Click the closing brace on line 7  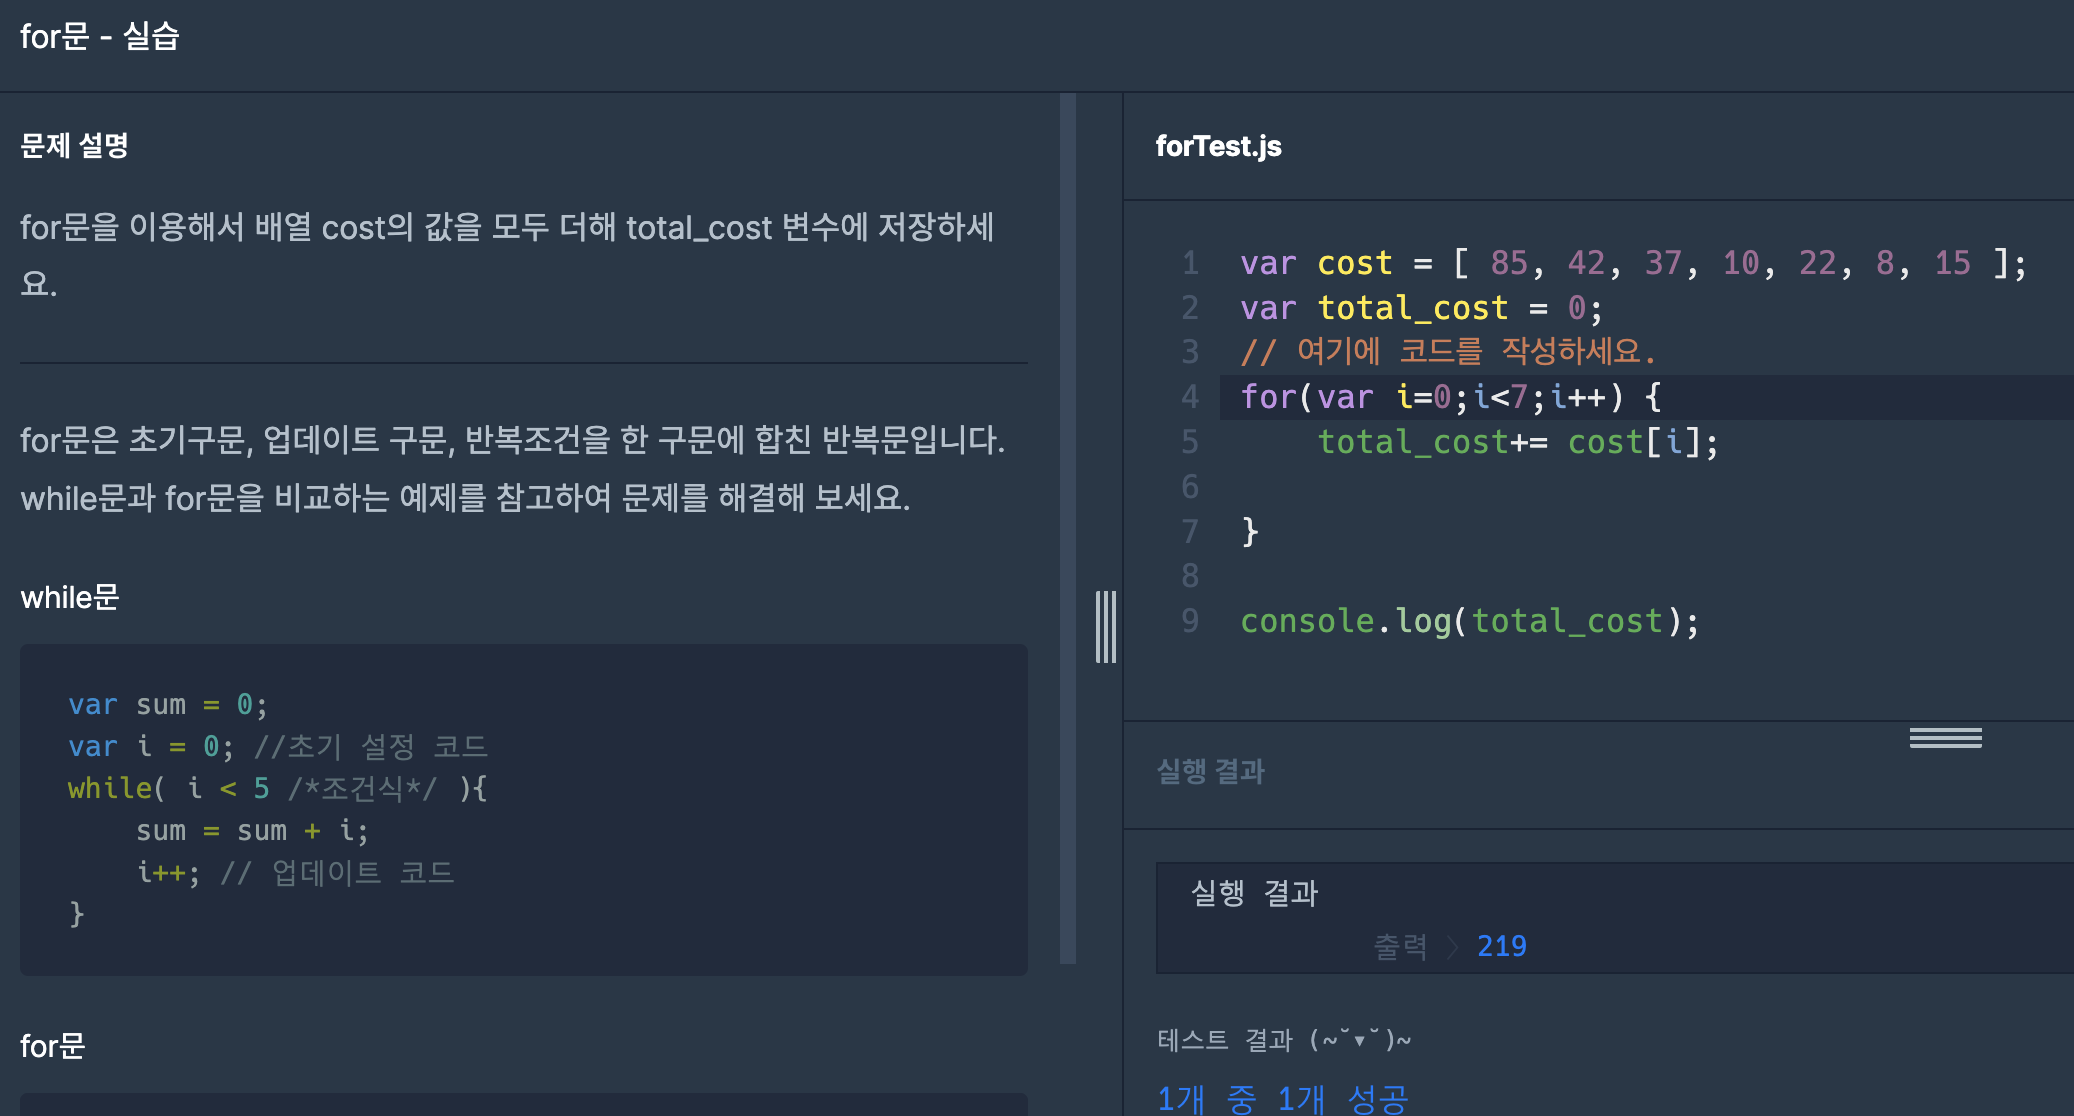[1250, 531]
